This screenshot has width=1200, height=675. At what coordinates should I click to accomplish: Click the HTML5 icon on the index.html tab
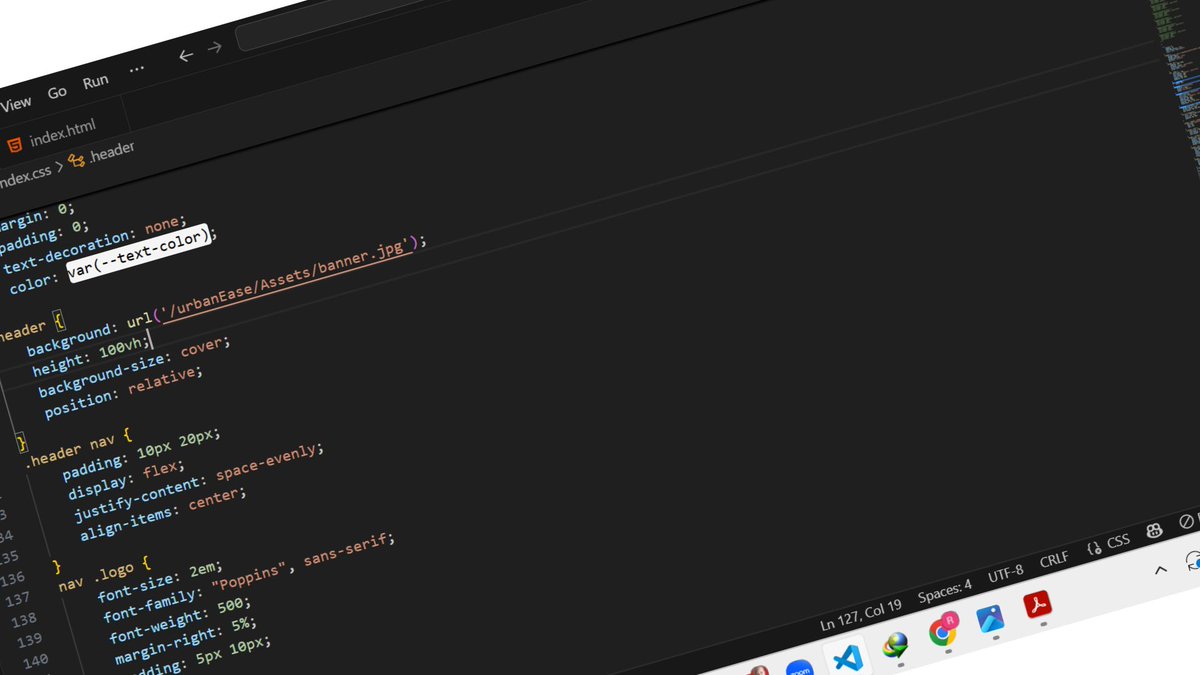click(15, 145)
